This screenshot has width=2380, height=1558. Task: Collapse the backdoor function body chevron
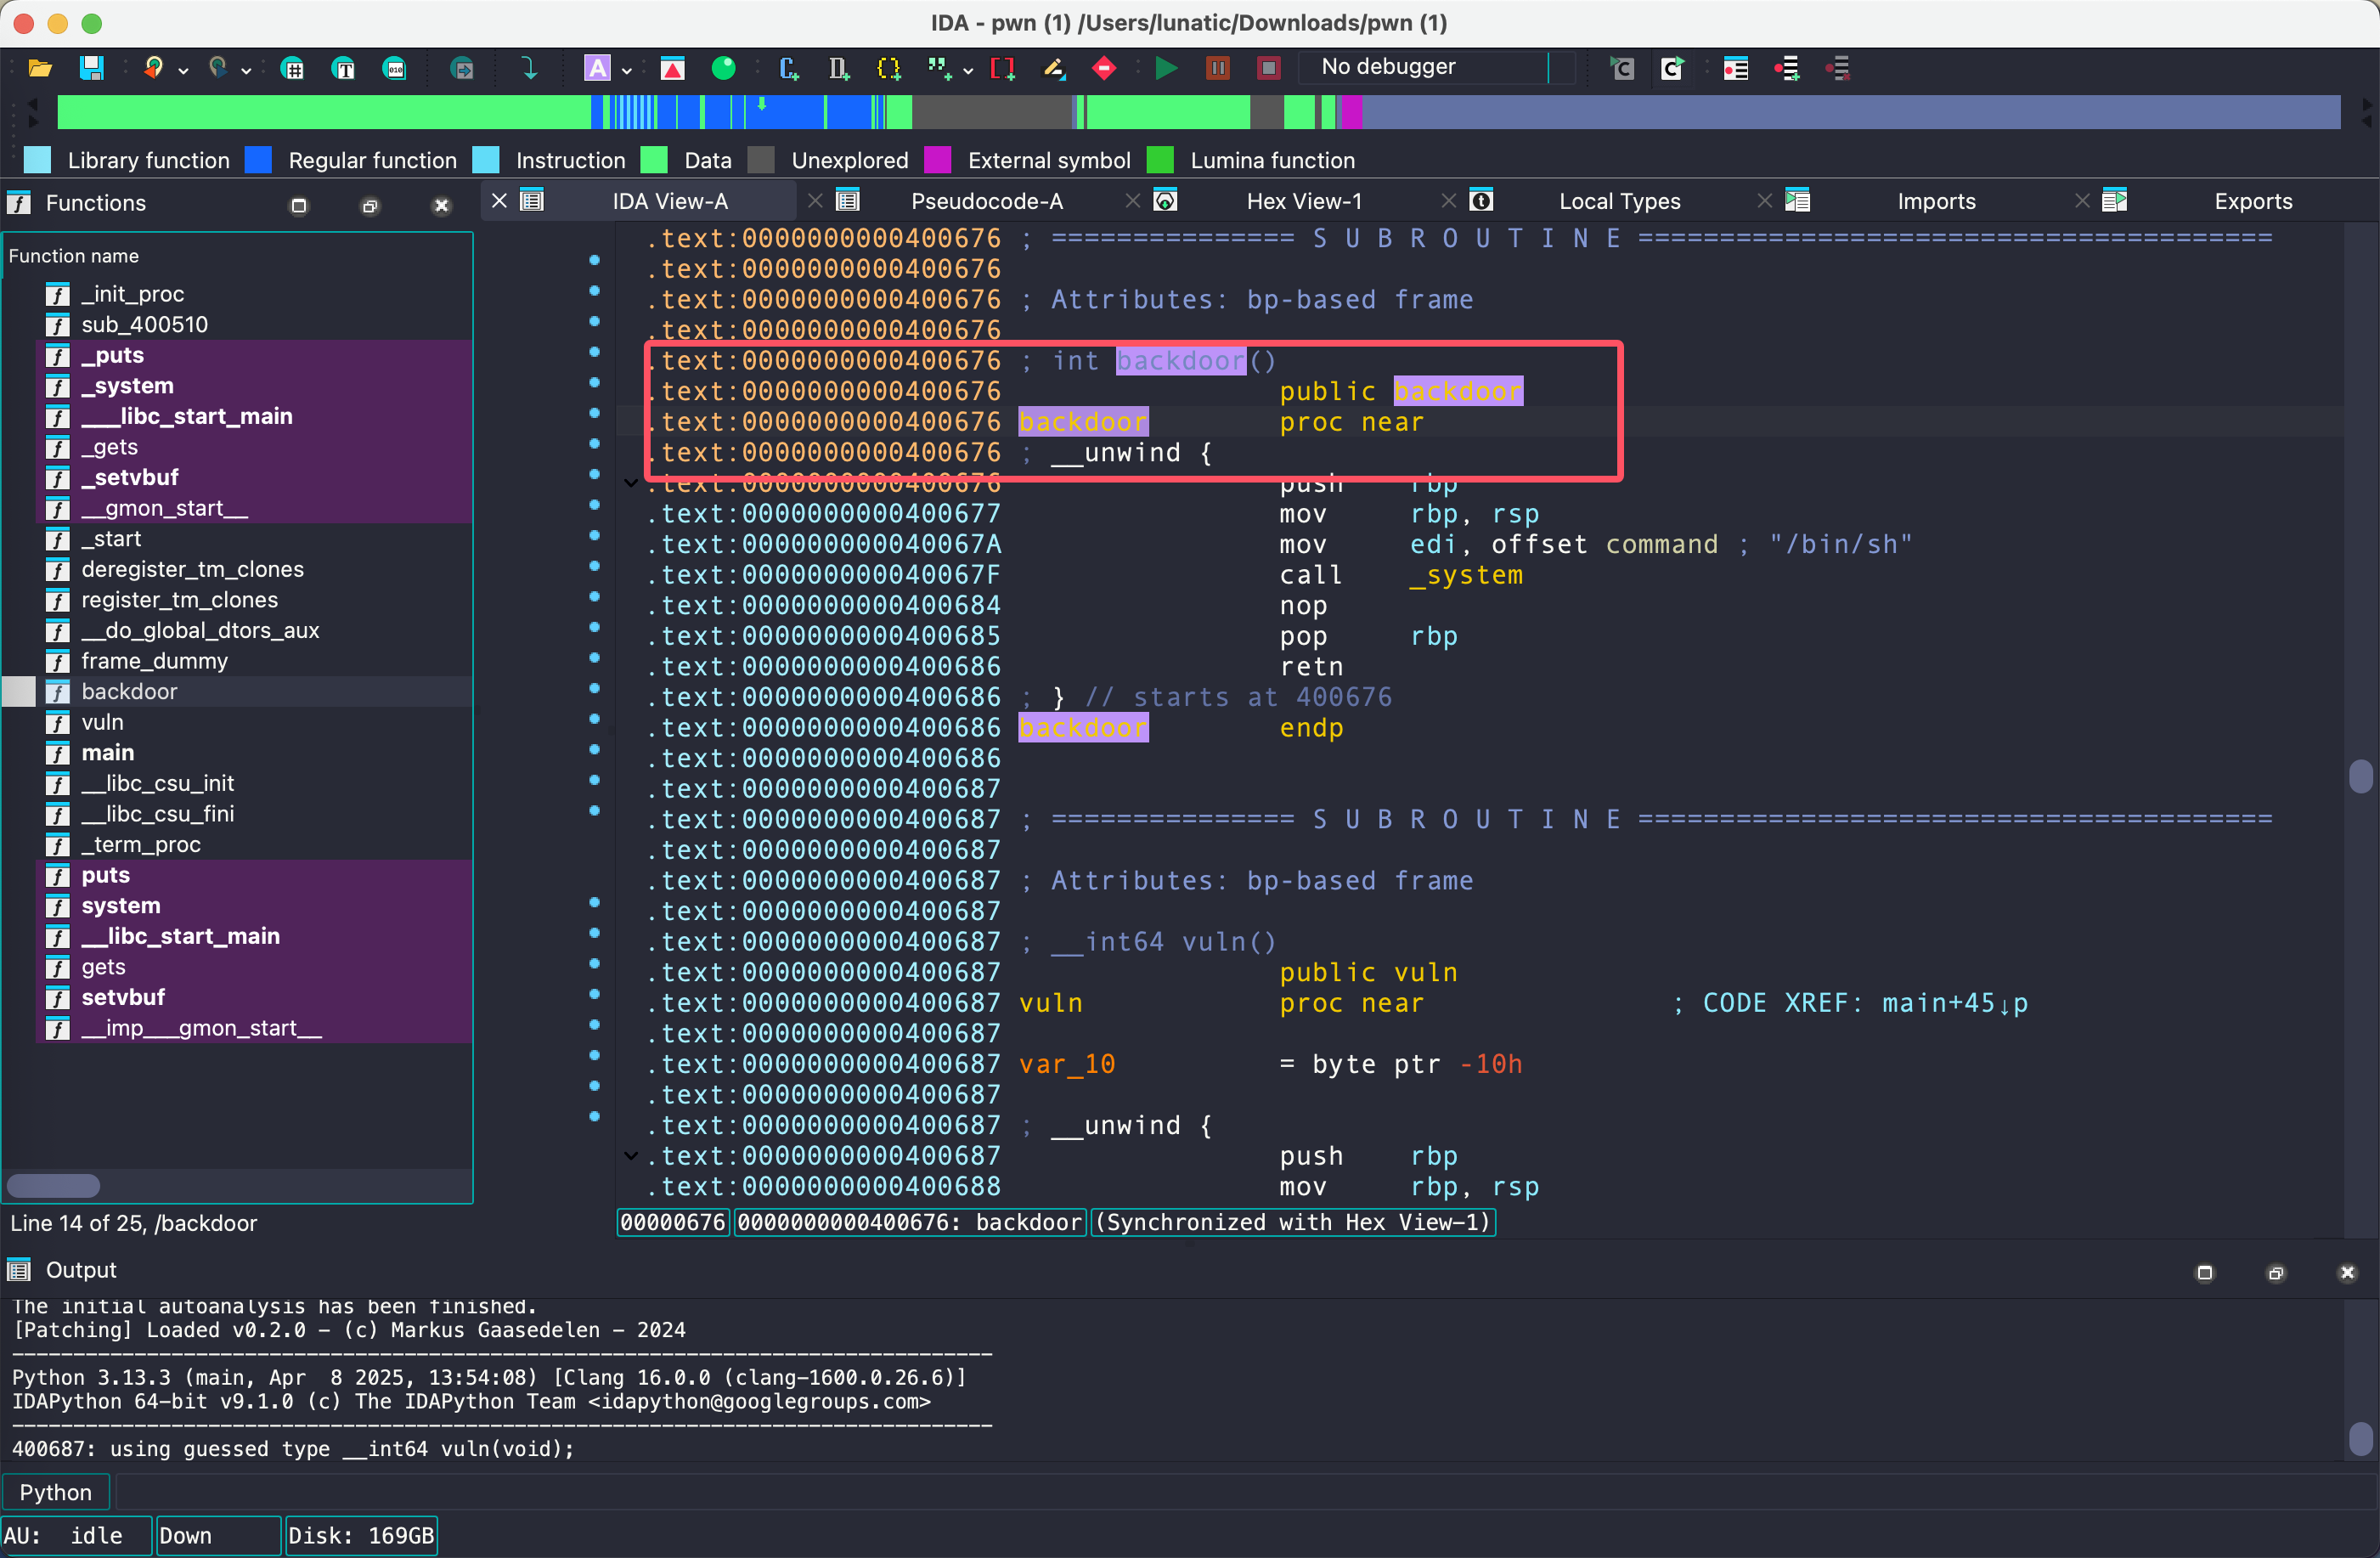(631, 483)
